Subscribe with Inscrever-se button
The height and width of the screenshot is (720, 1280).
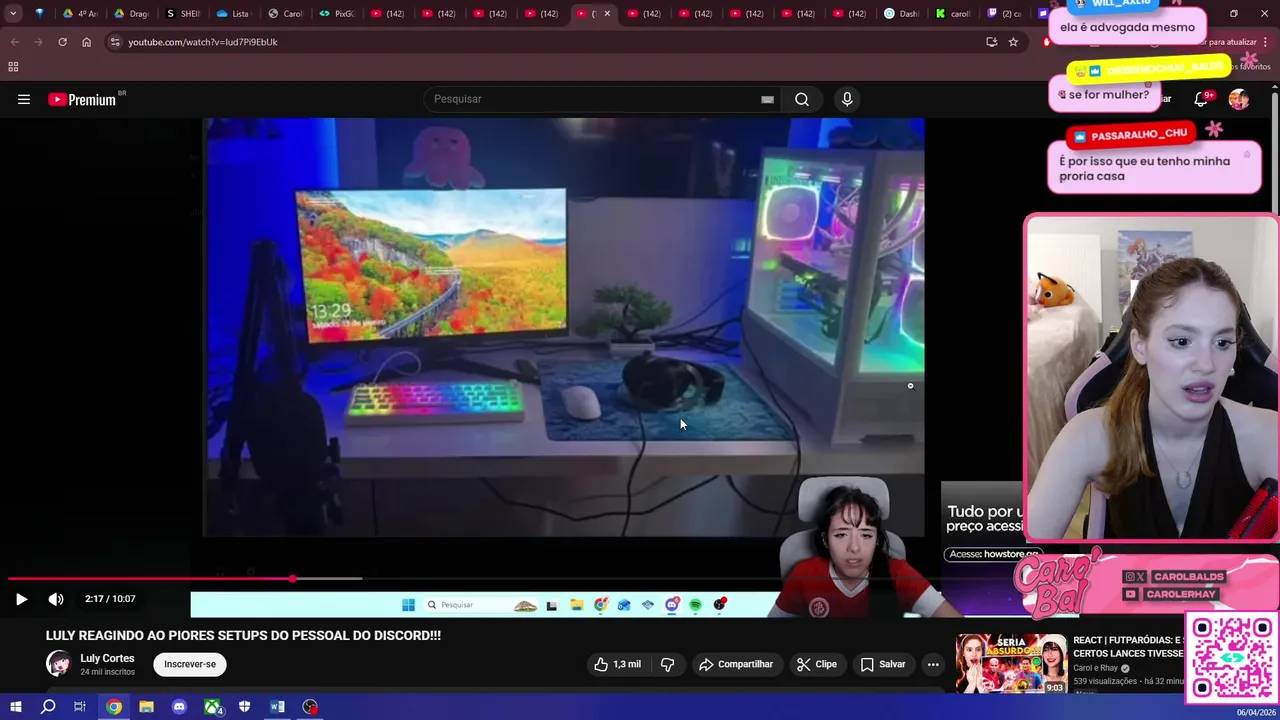coord(190,664)
